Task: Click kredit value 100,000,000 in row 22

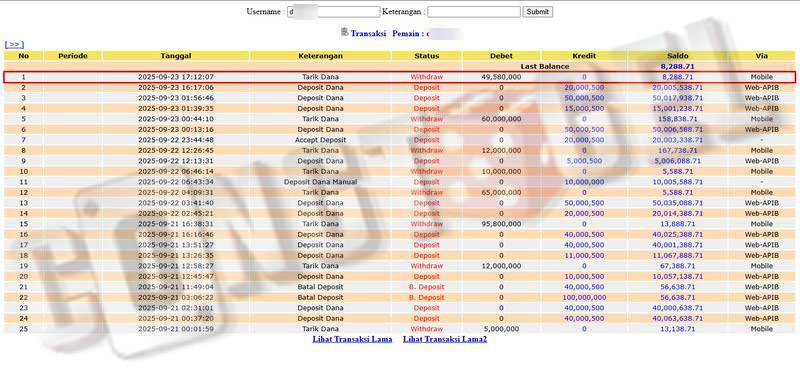Action: pyautogui.click(x=584, y=297)
